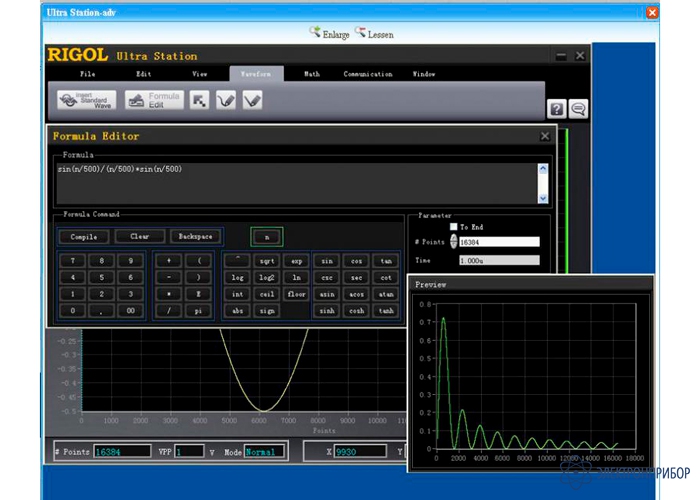700x500 pixels.
Task: Open the Formula Edit tool
Action: pyautogui.click(x=154, y=100)
